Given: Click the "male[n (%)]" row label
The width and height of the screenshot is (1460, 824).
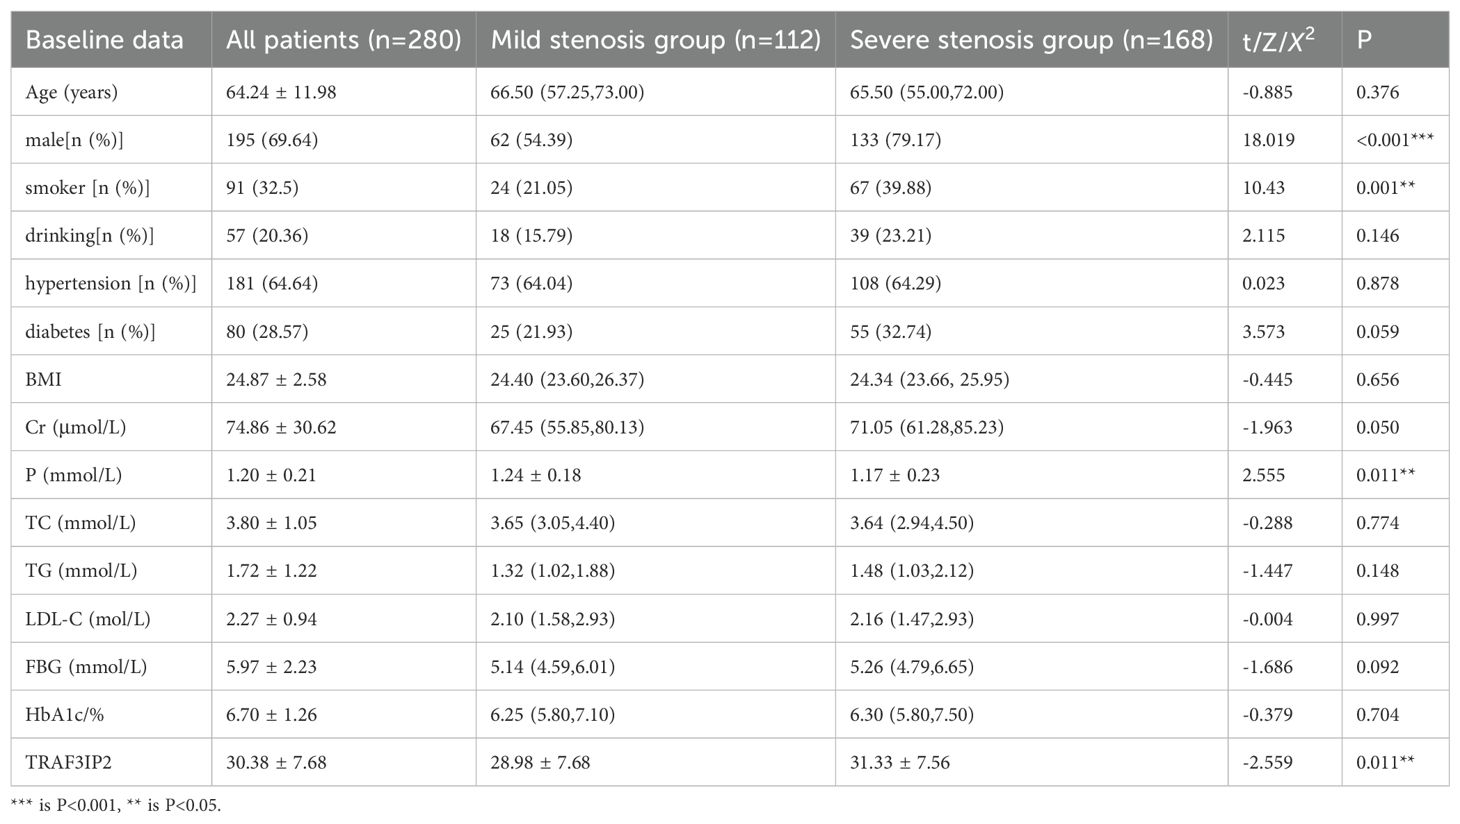Looking at the screenshot, I should (74, 140).
